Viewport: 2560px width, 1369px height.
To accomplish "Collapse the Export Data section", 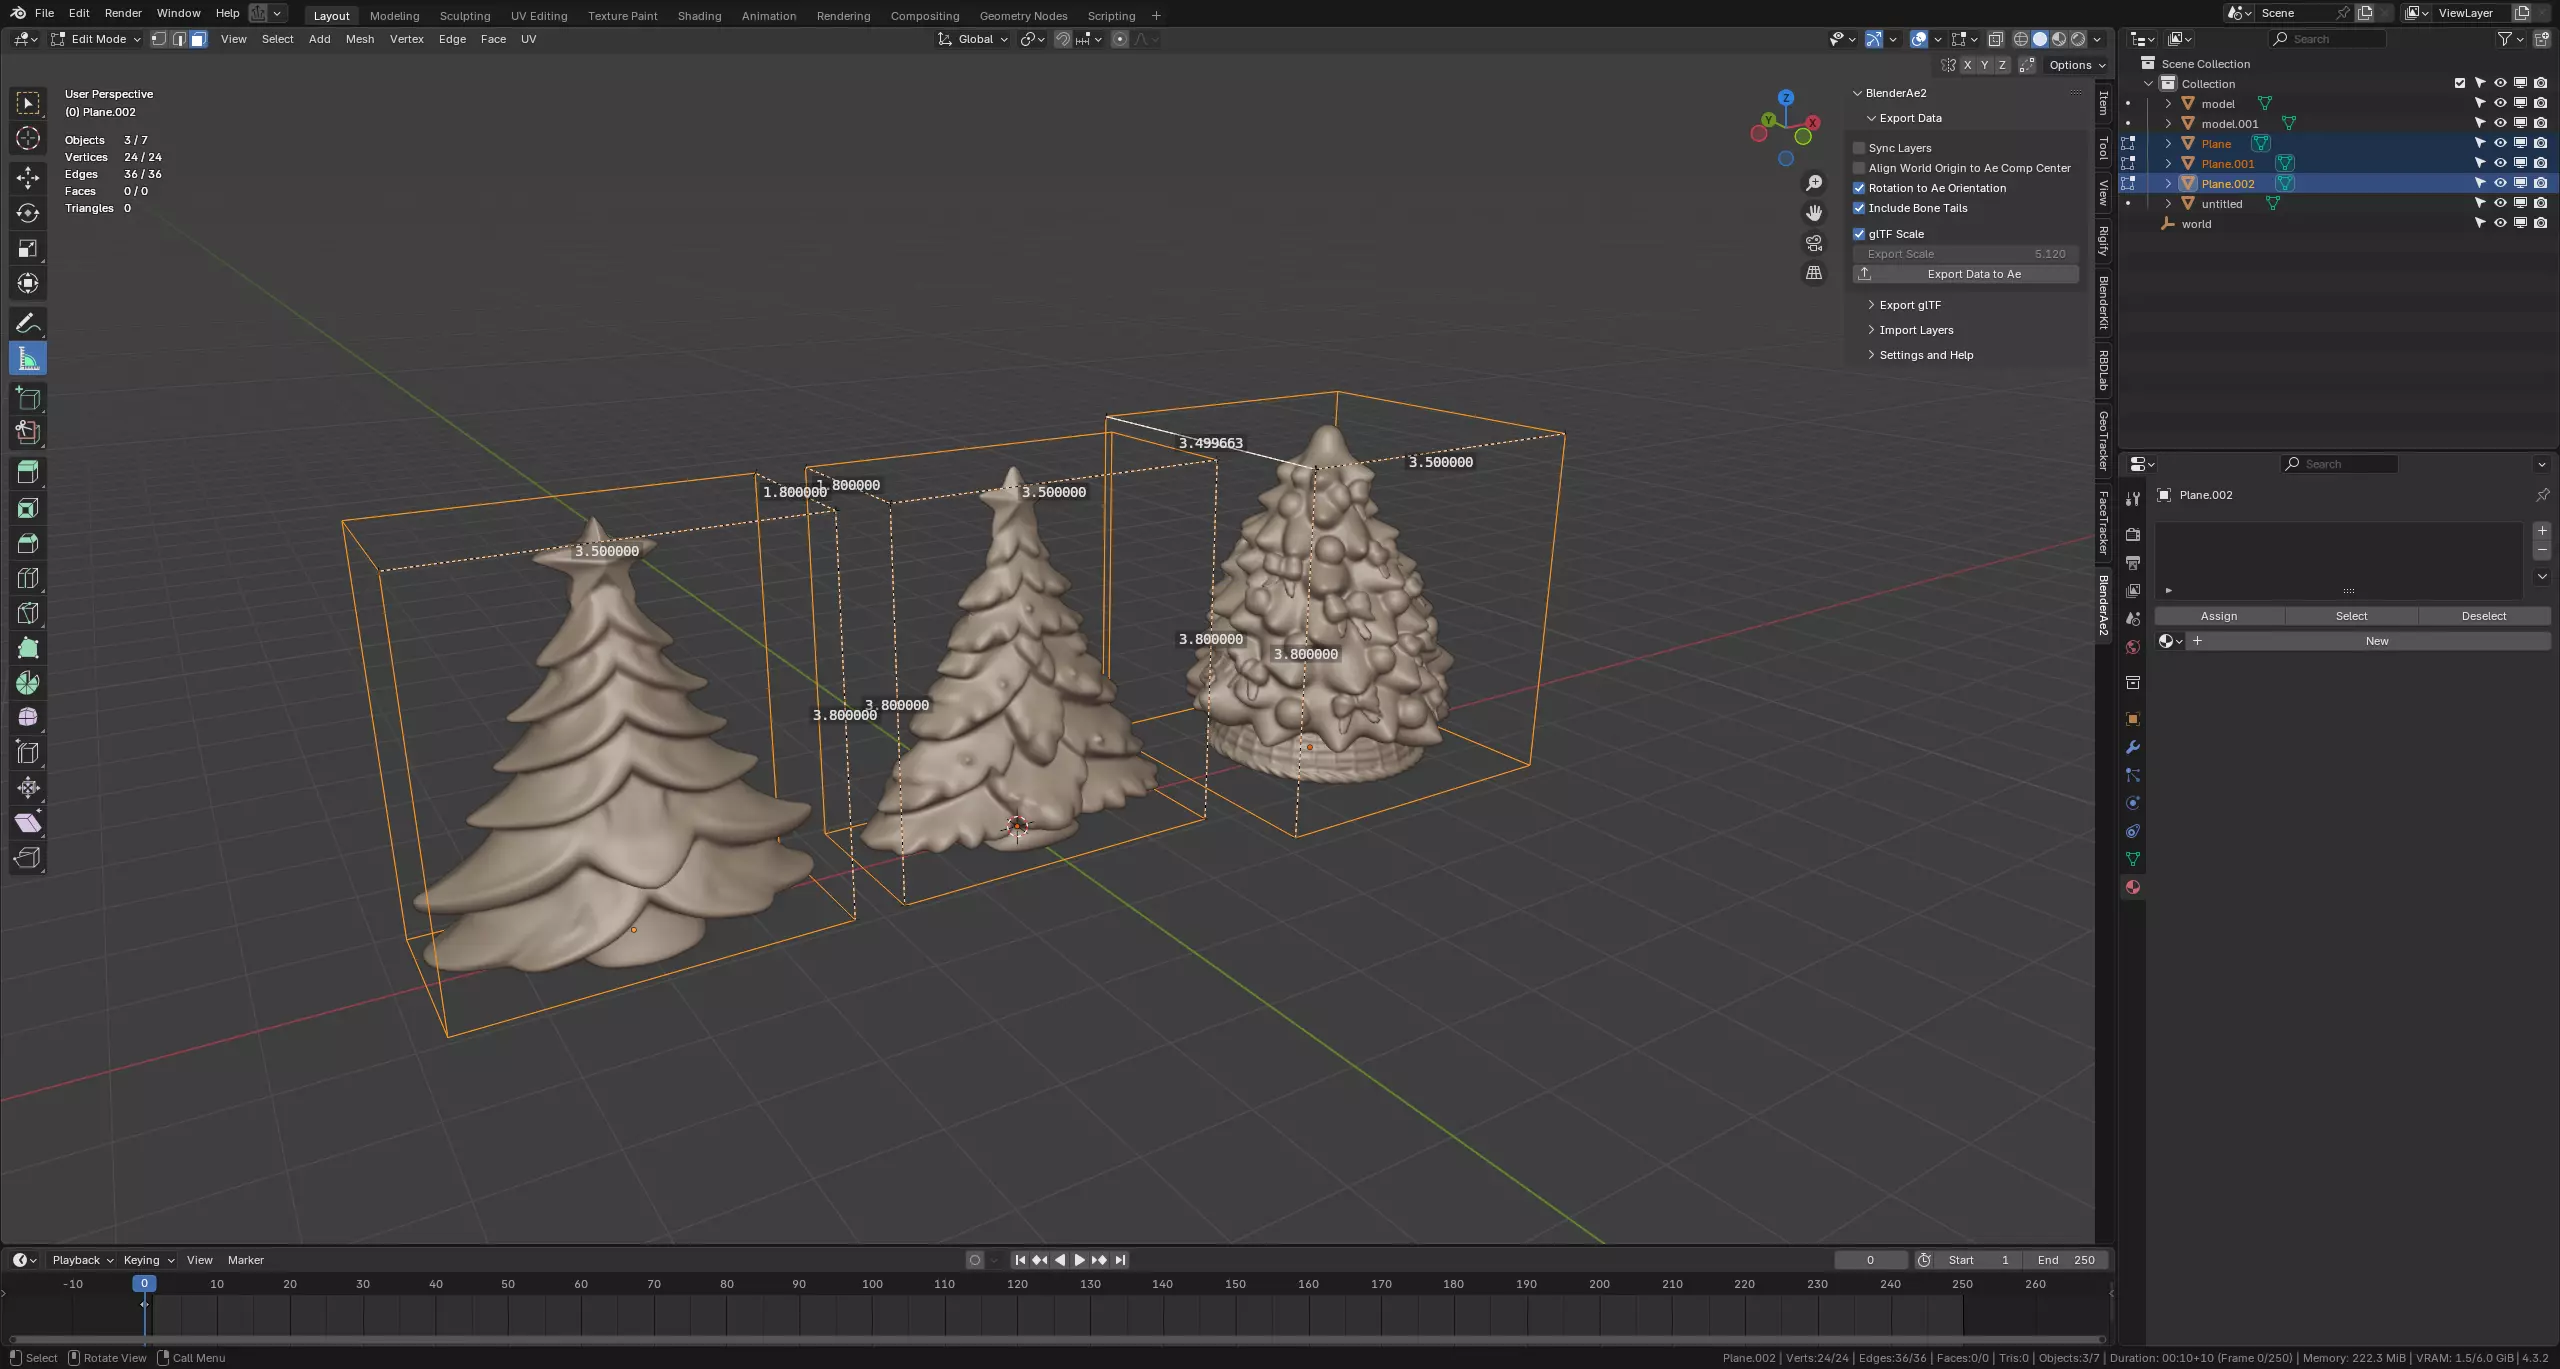I will [x=1909, y=118].
